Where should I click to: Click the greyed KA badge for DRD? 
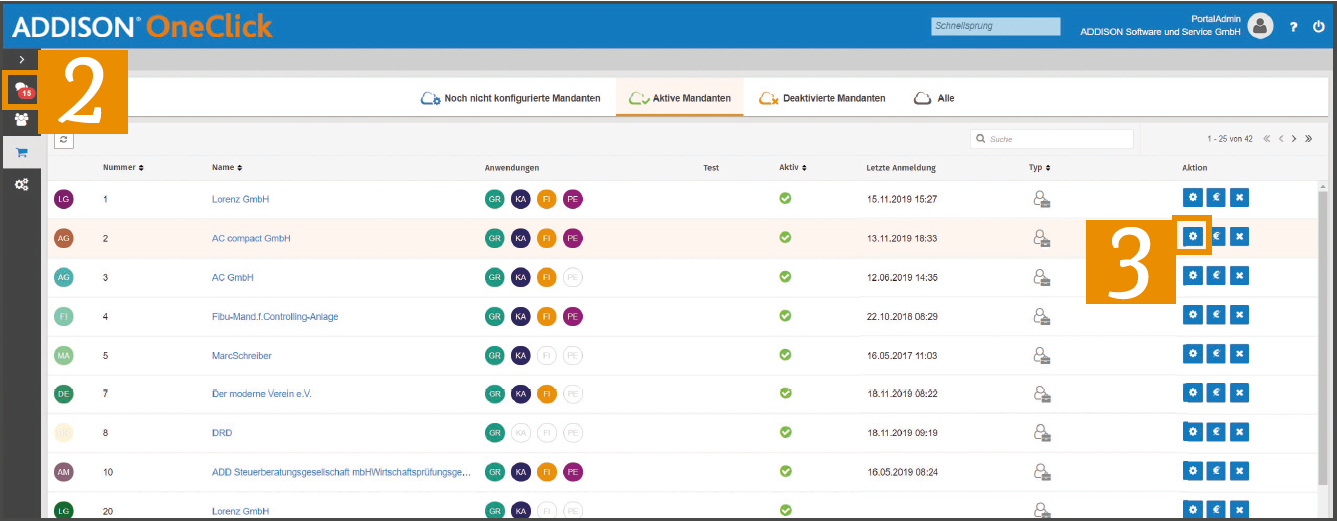click(x=521, y=433)
